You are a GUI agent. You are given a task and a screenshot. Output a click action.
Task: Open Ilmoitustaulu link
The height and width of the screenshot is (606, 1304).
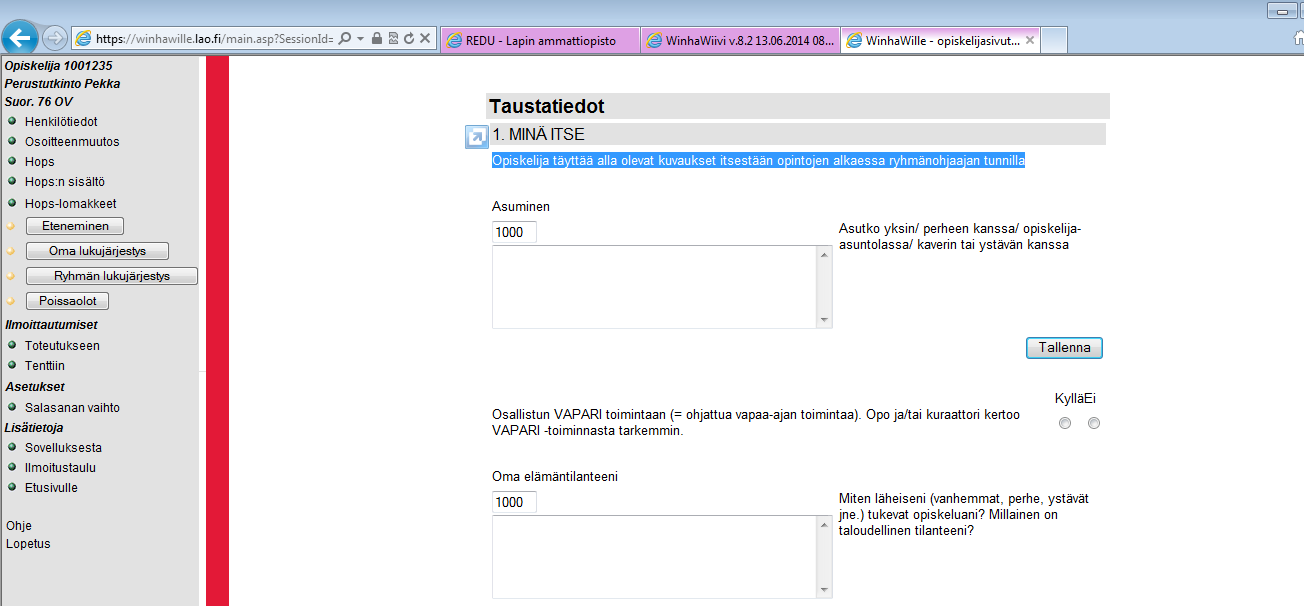(x=60, y=468)
